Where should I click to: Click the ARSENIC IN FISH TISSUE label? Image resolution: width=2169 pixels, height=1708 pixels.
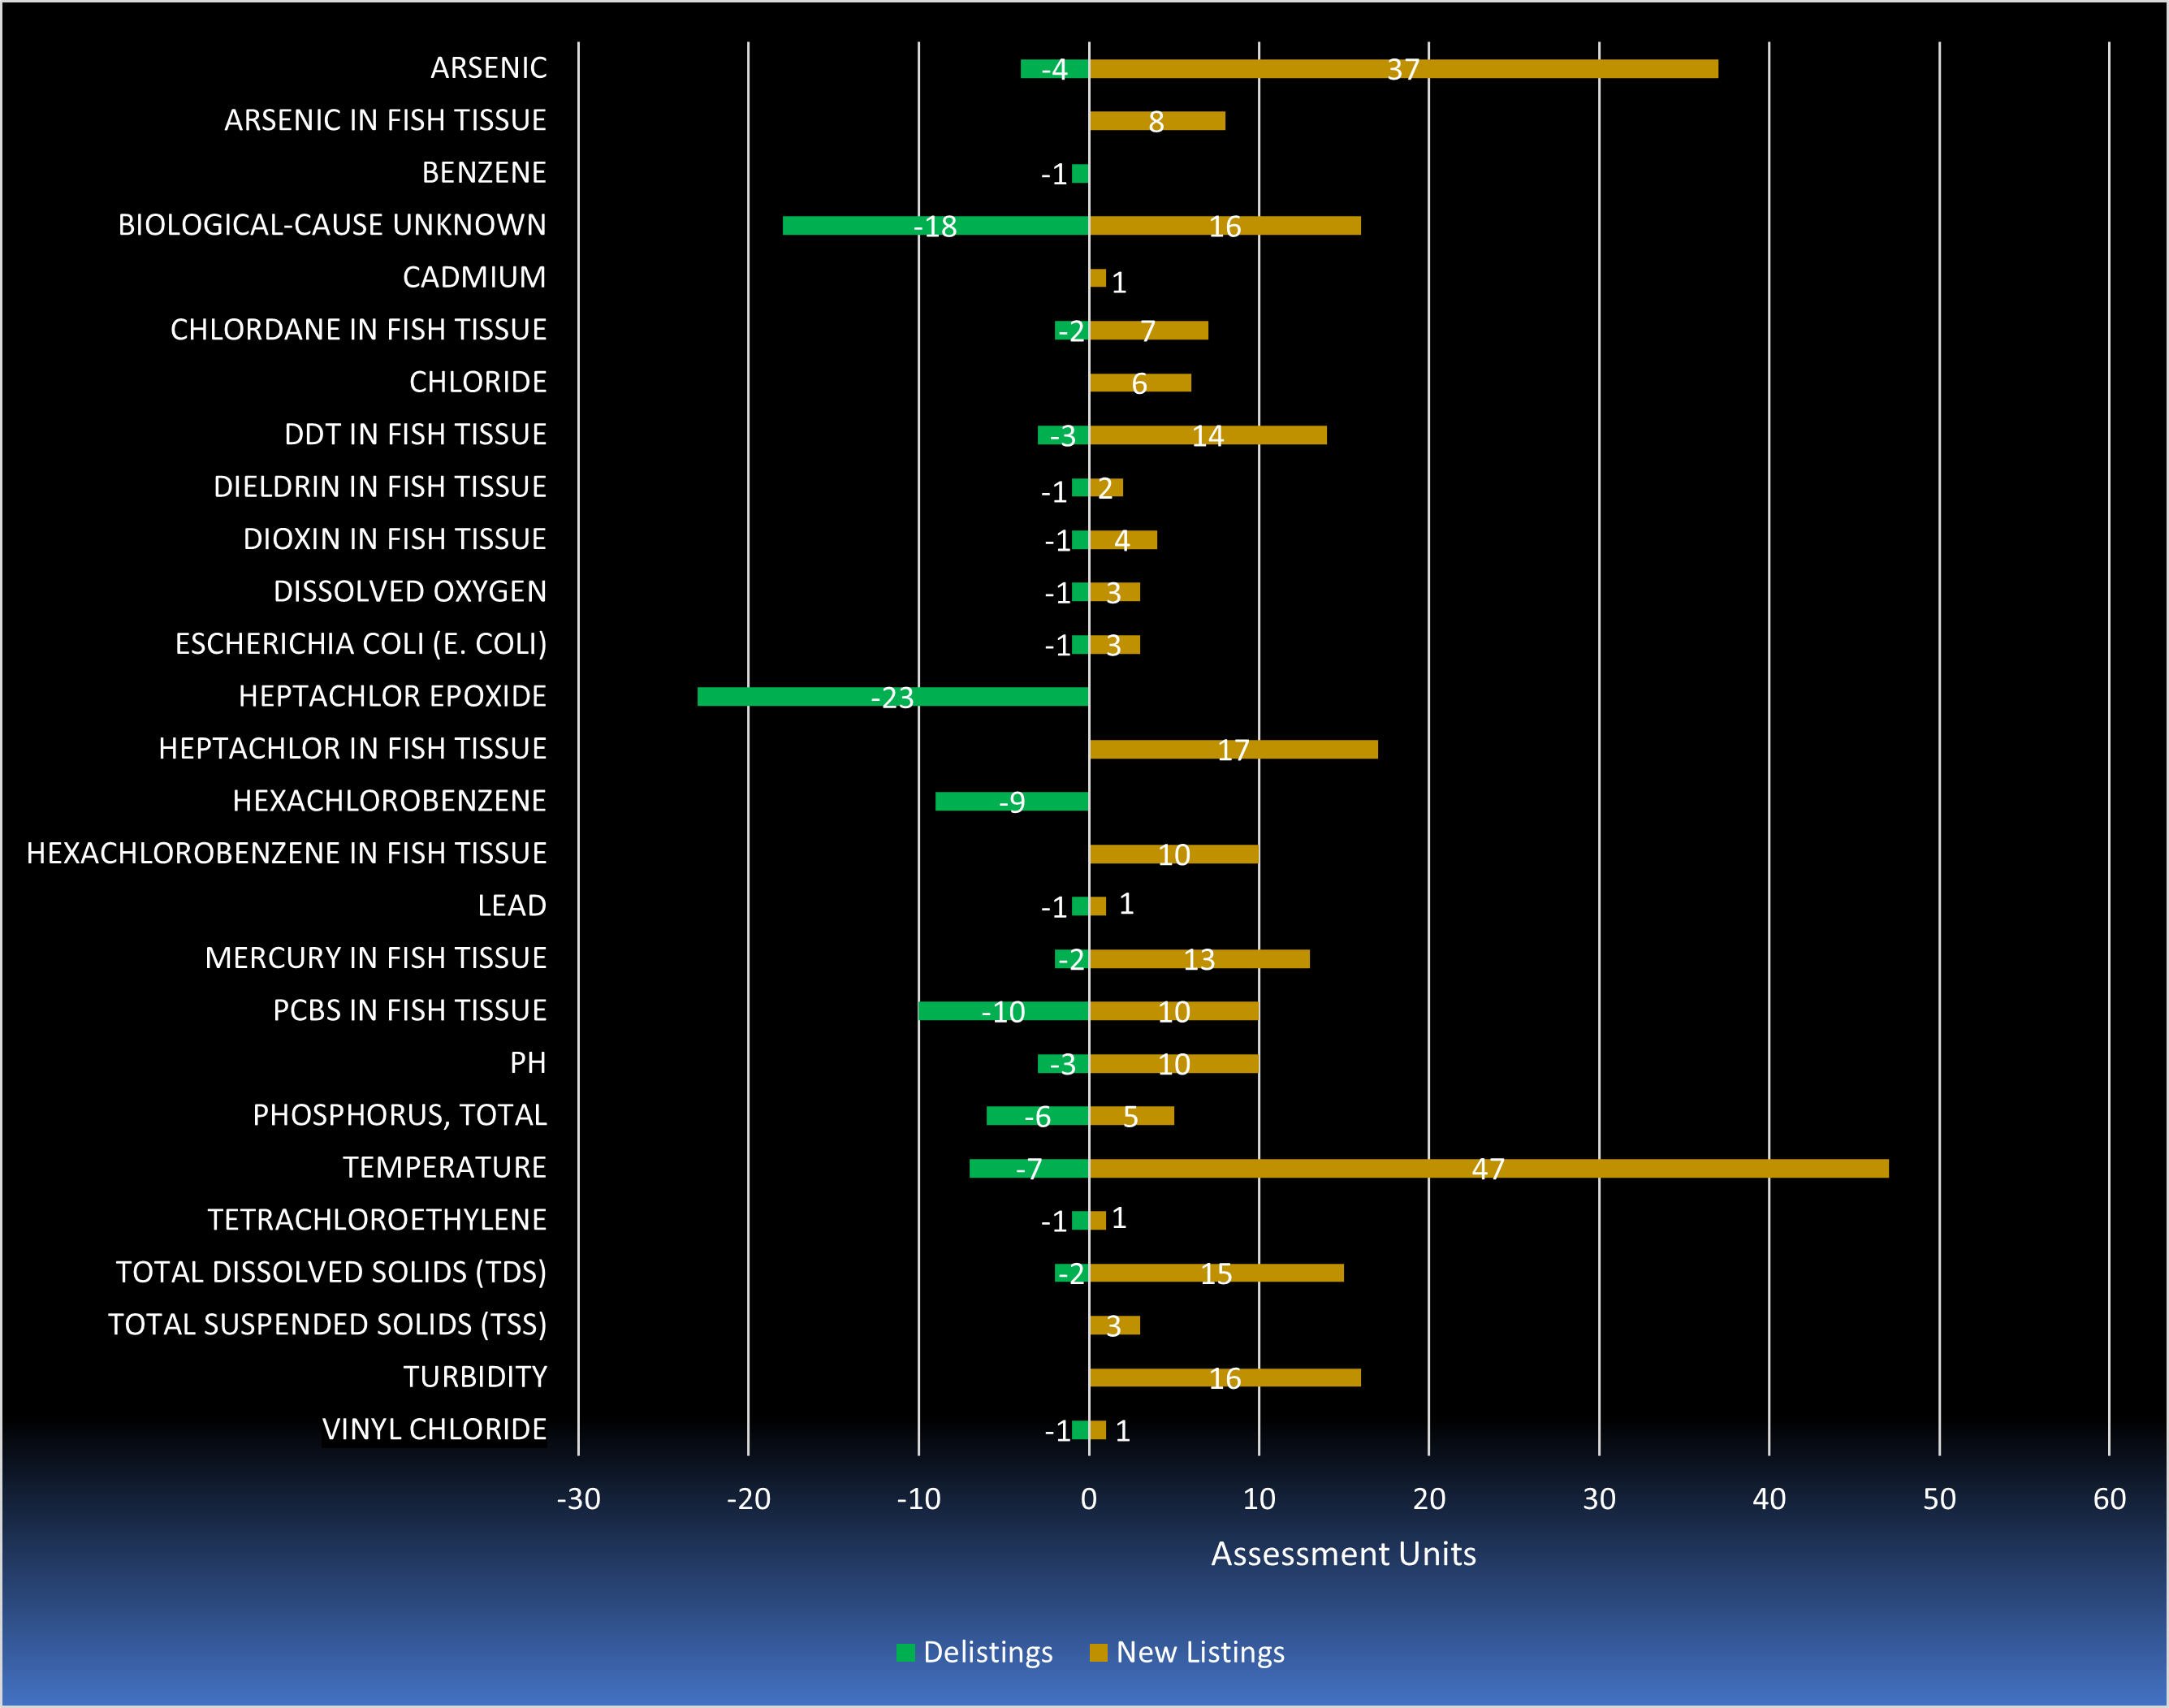[x=385, y=120]
